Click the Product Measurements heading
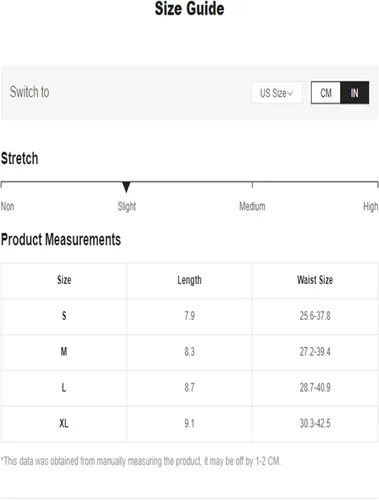The width and height of the screenshot is (379, 500). click(61, 240)
